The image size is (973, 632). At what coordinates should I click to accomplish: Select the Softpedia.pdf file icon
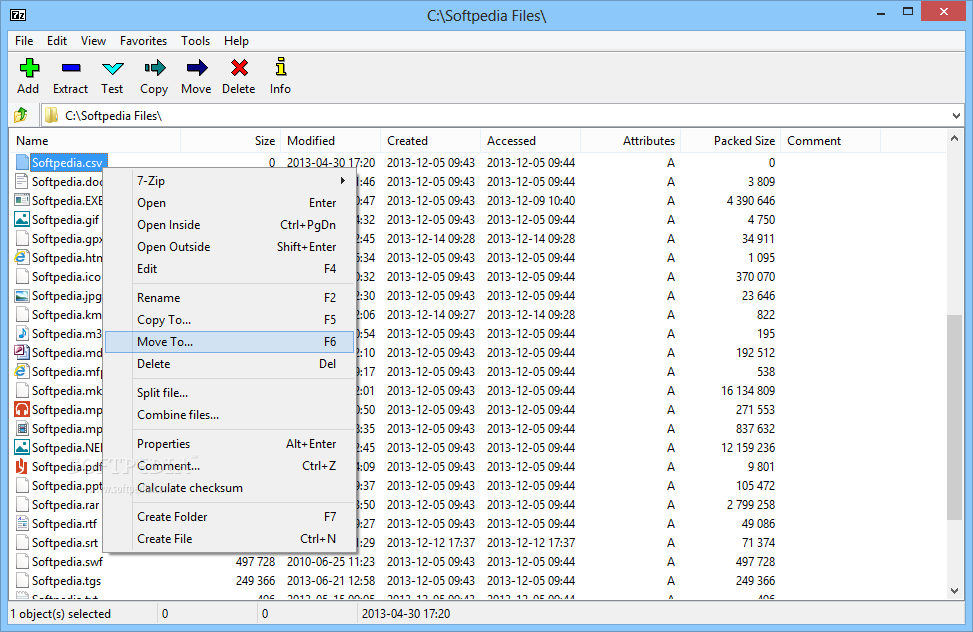pos(22,466)
